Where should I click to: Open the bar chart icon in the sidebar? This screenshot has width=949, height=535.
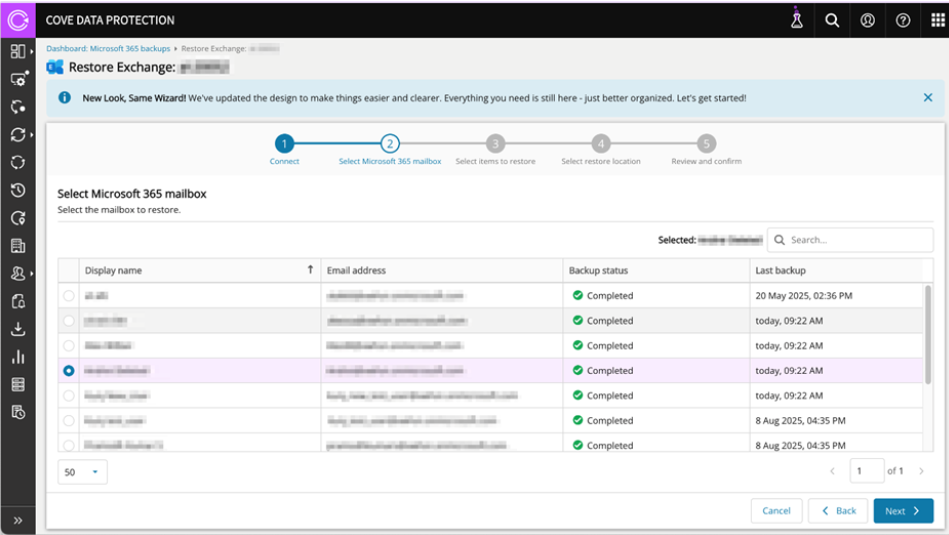18,356
